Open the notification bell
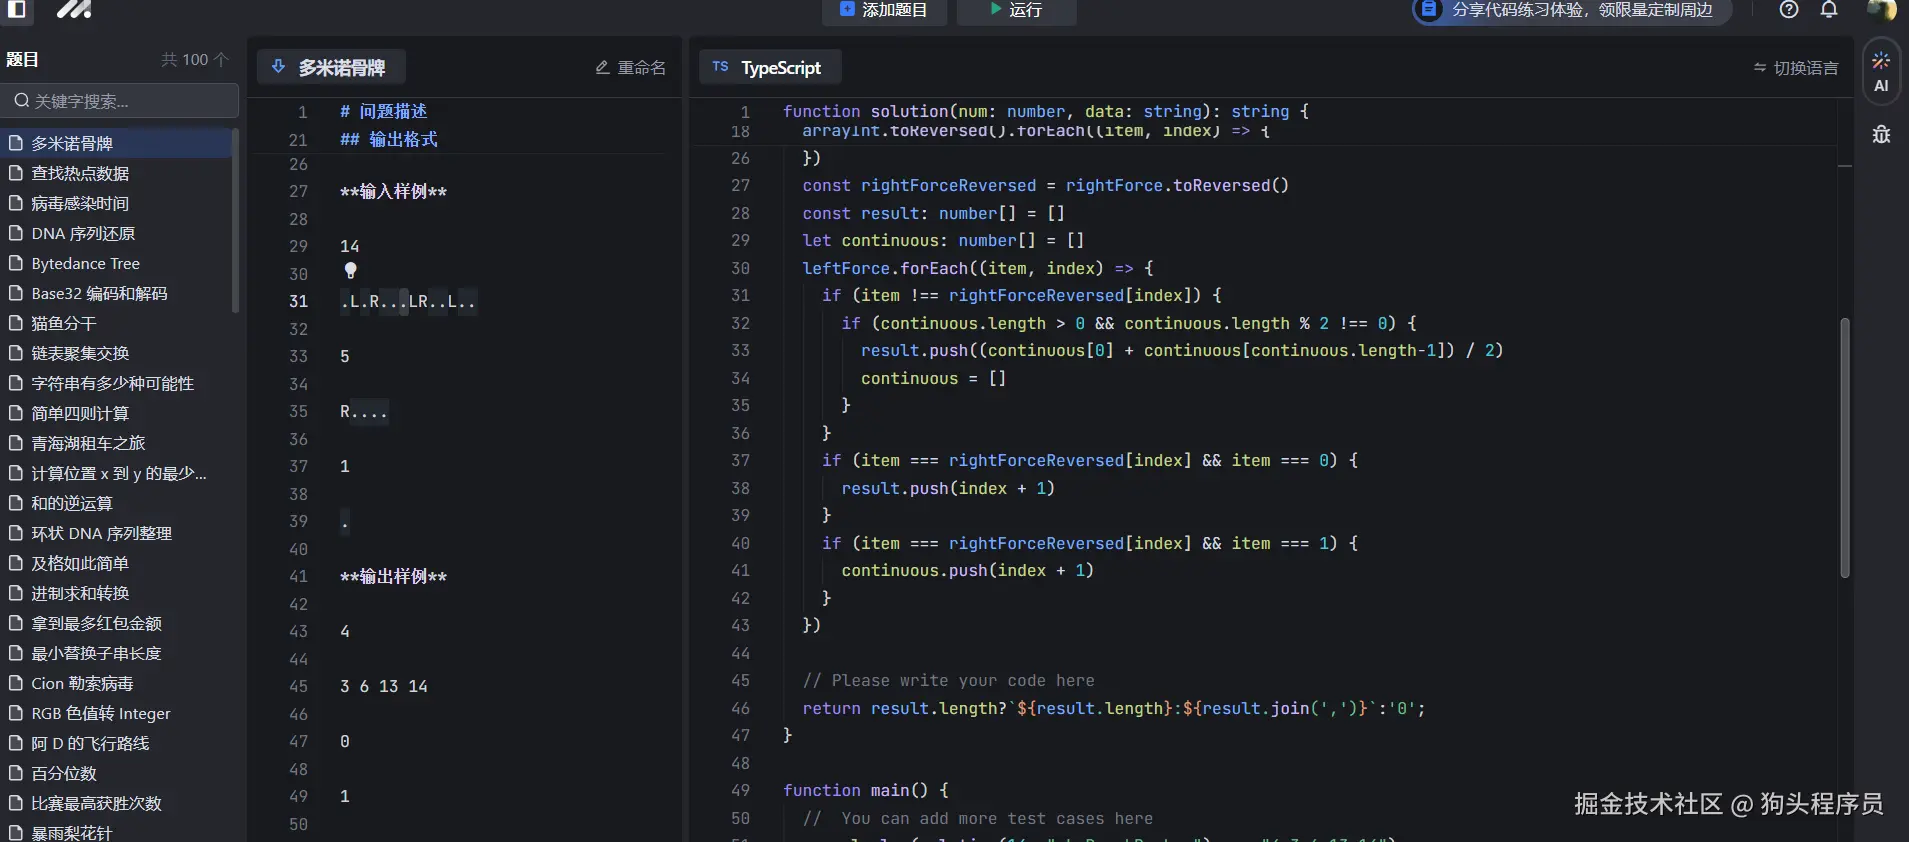The image size is (1909, 842). 1829,10
